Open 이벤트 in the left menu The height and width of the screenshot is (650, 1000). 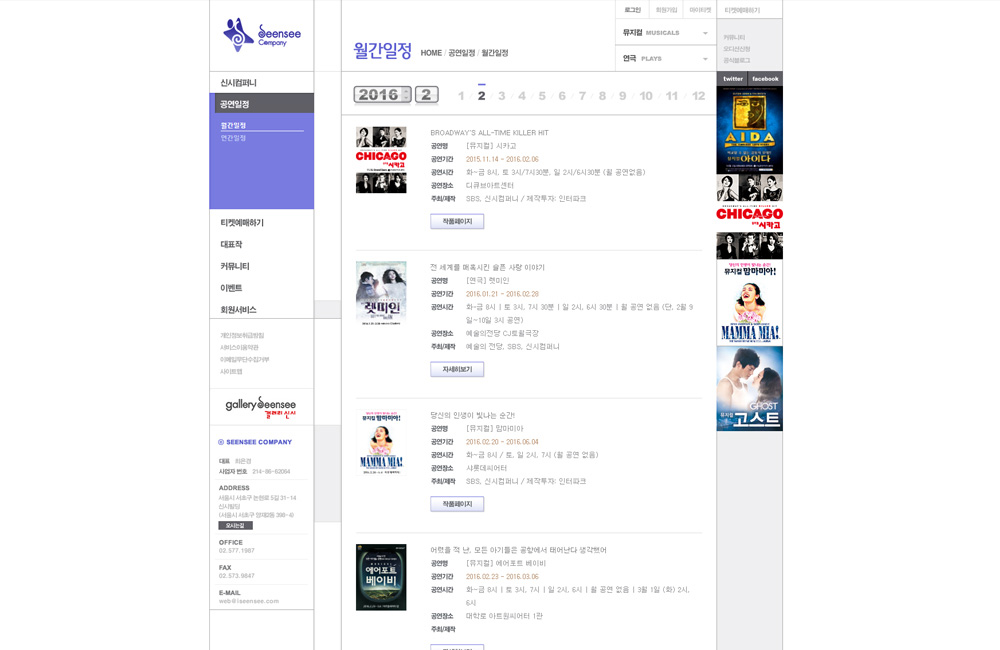click(x=232, y=288)
